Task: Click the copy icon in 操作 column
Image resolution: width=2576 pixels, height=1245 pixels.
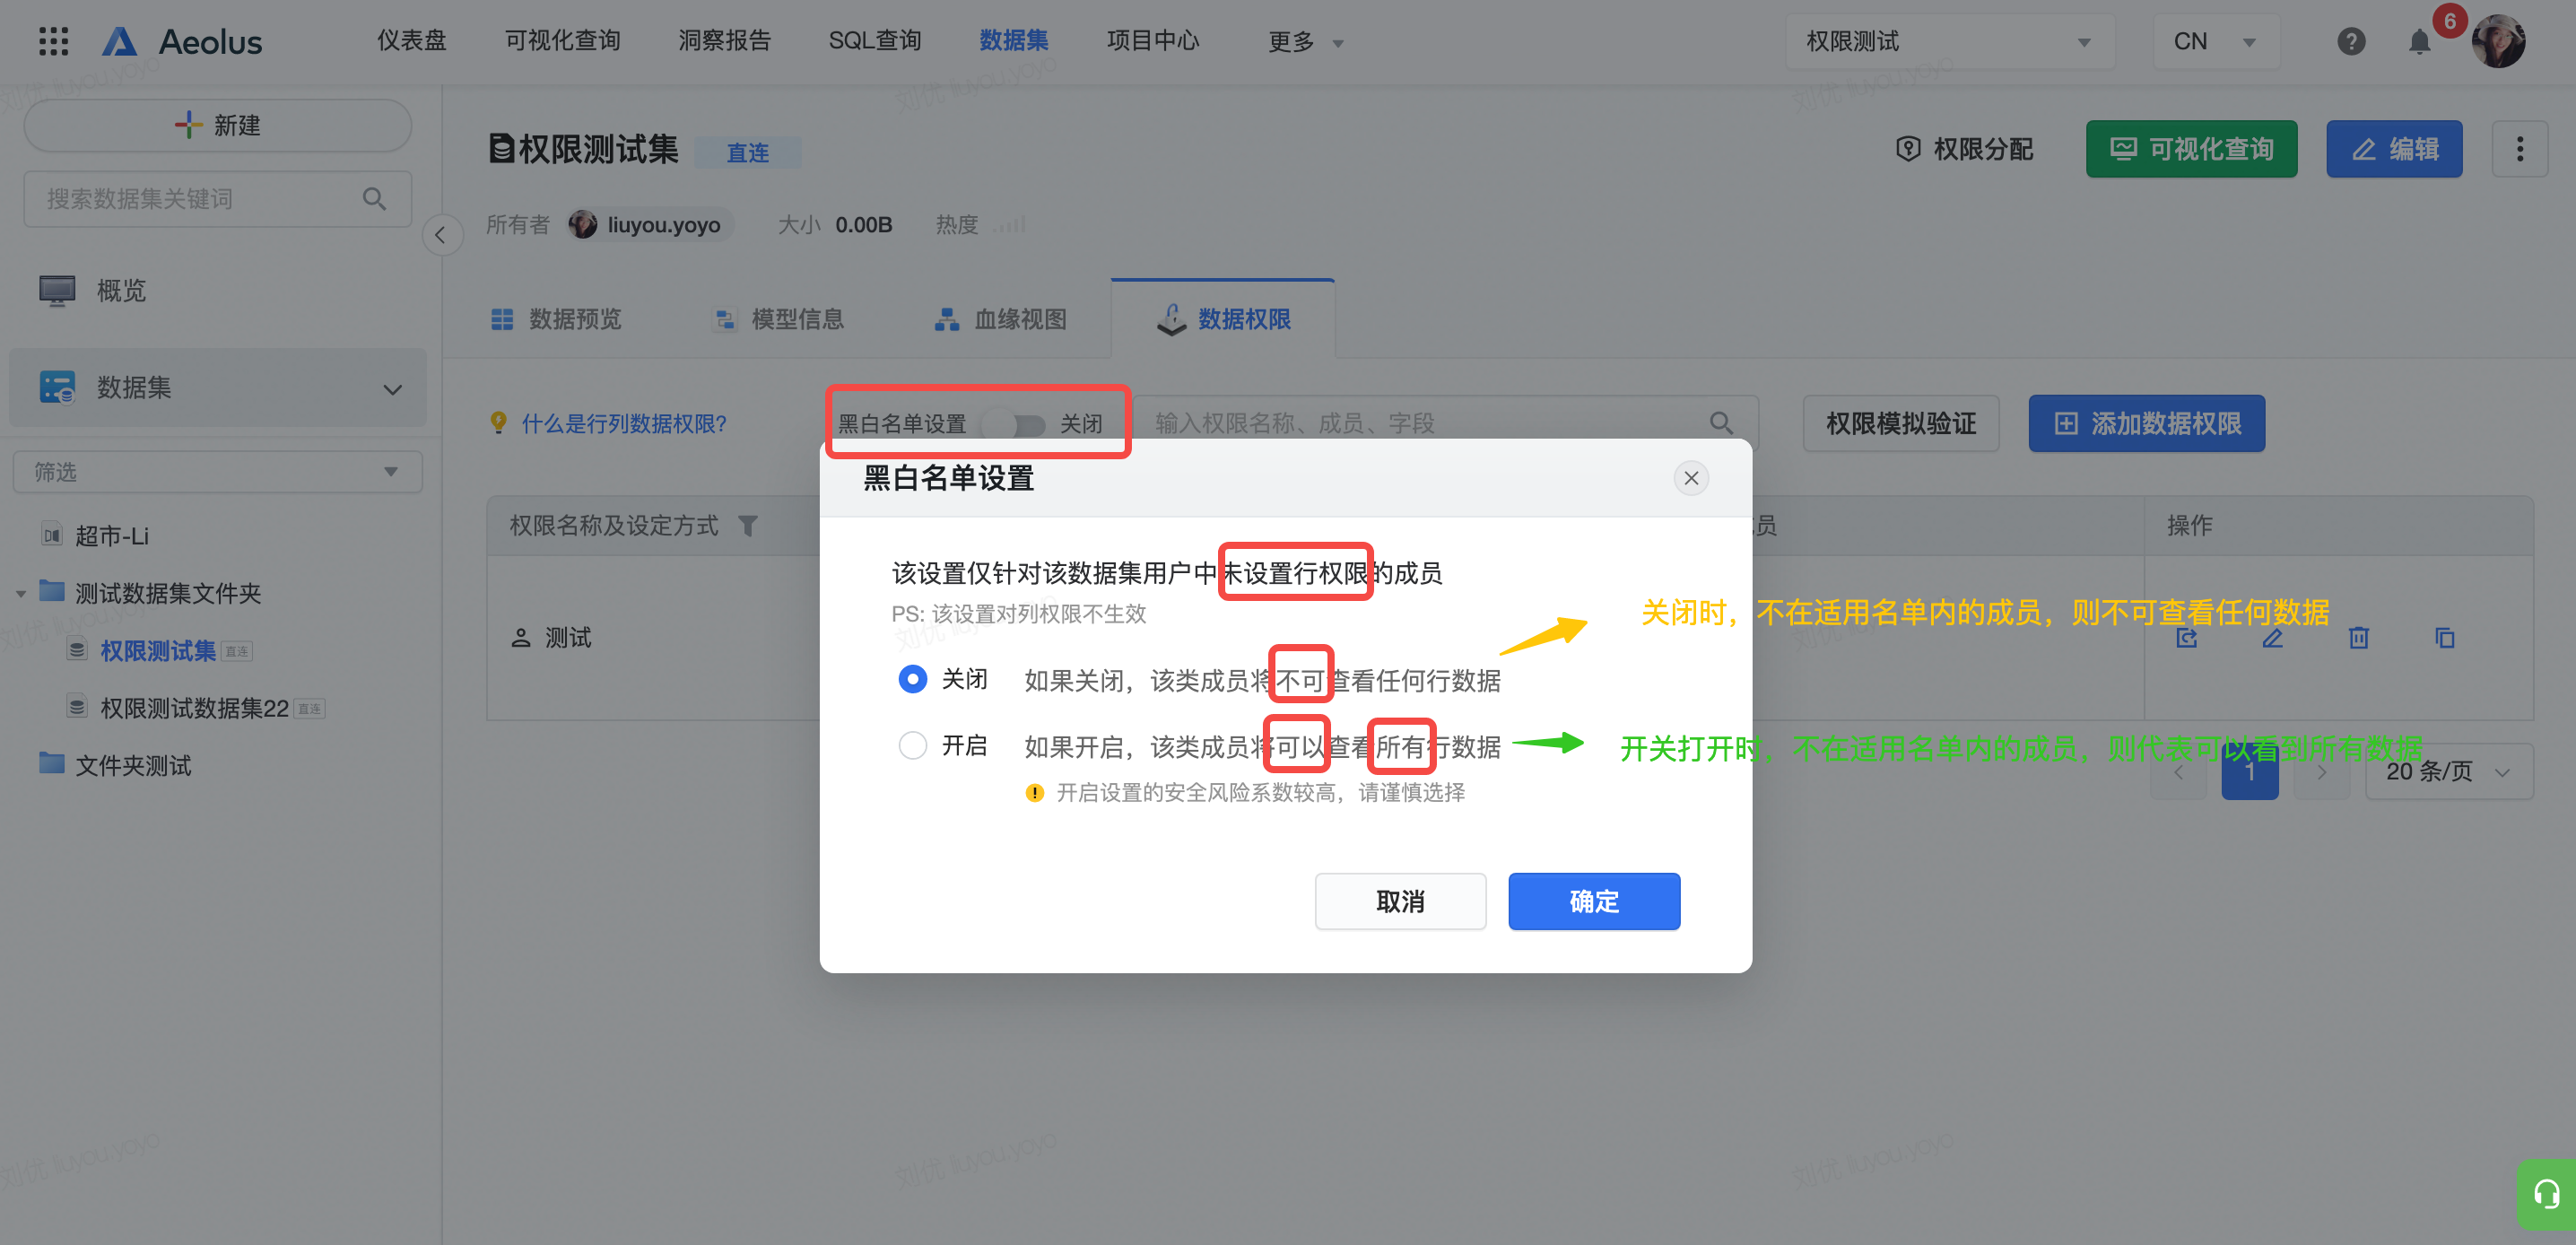Action: [2444, 637]
